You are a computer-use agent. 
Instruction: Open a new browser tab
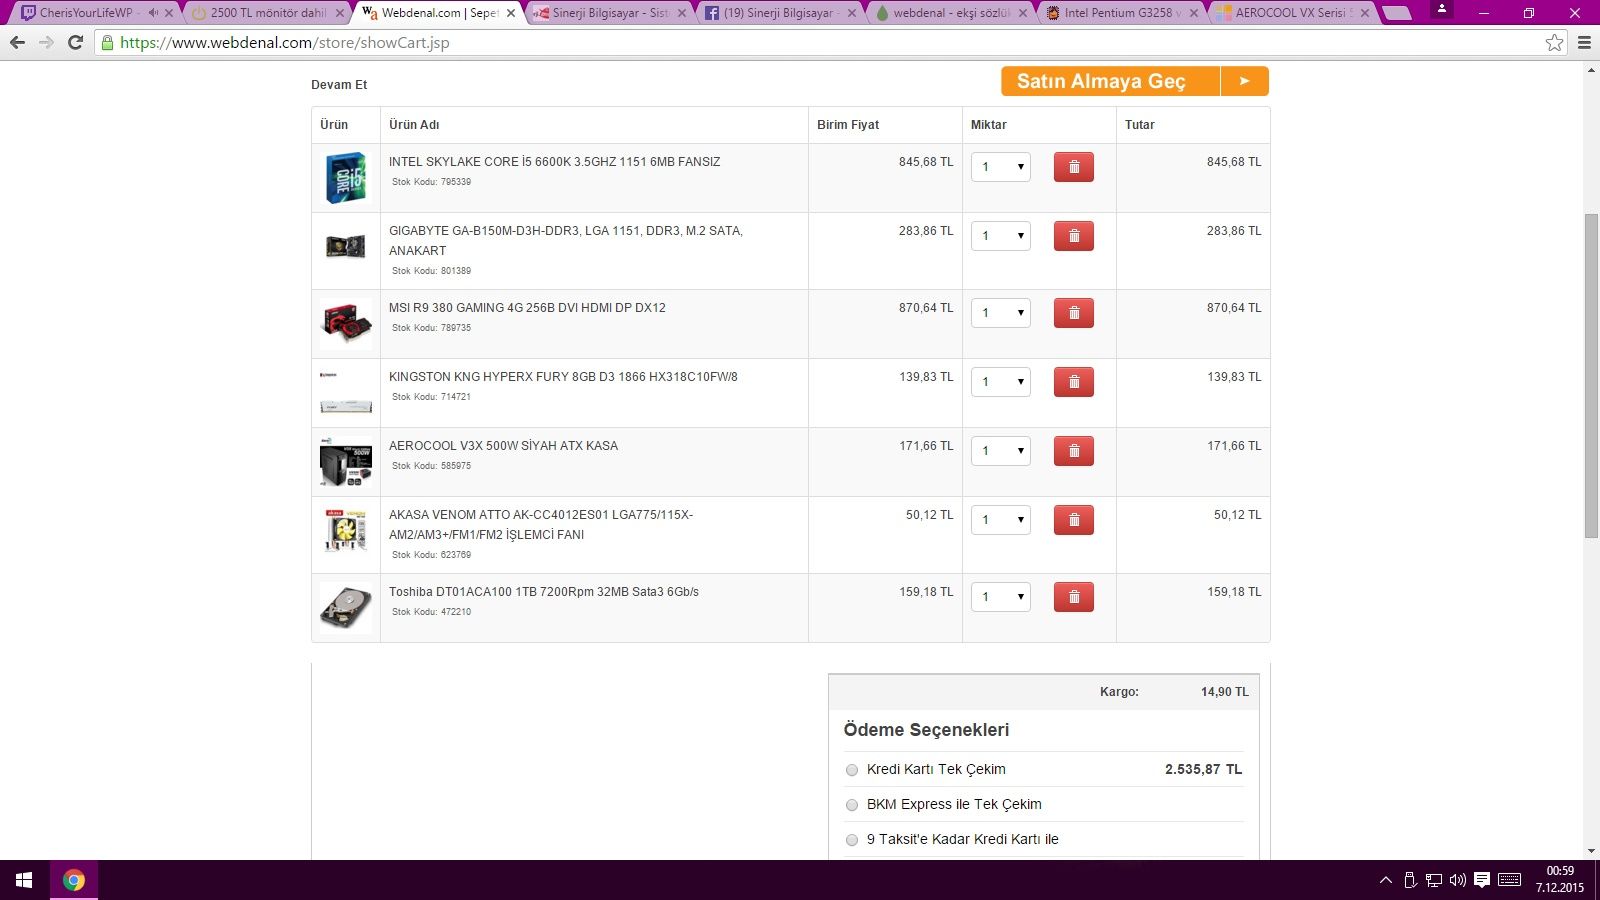[x=1396, y=13]
